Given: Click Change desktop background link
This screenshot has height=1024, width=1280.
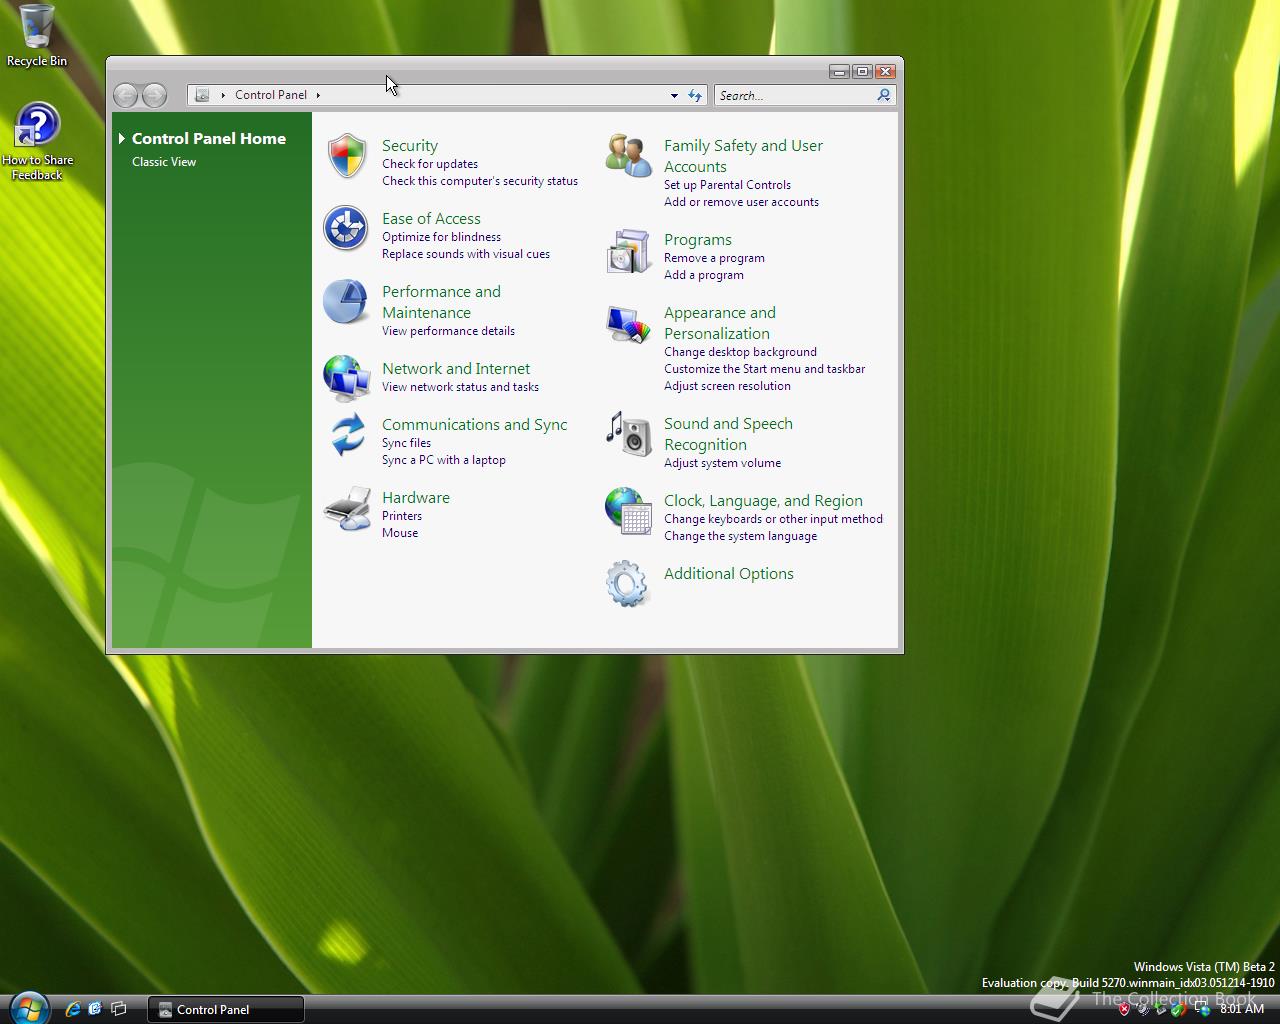Looking at the screenshot, I should [740, 352].
